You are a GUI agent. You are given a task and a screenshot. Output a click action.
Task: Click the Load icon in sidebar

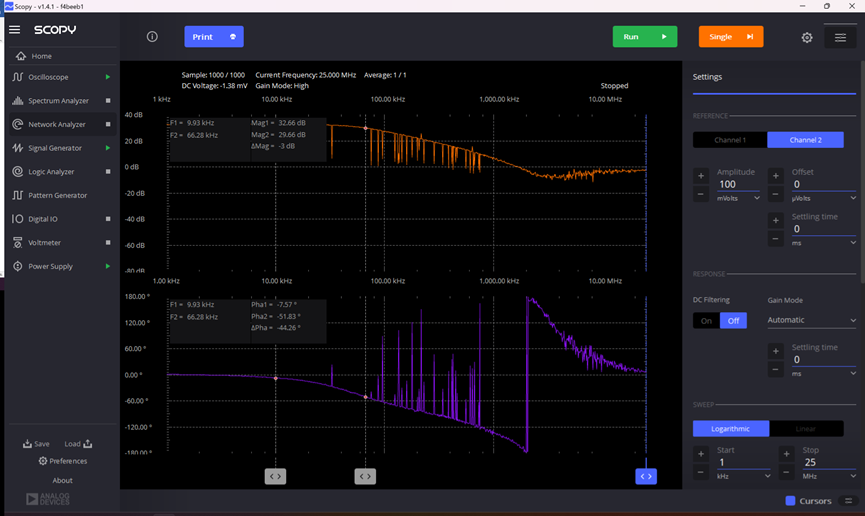click(x=88, y=444)
